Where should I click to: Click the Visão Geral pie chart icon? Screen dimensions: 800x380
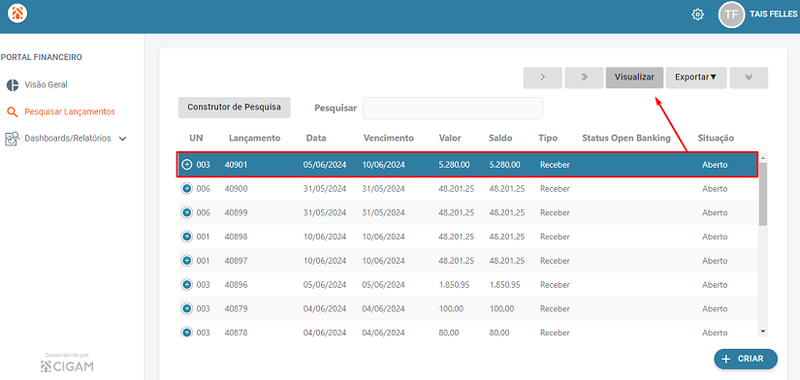tap(12, 85)
